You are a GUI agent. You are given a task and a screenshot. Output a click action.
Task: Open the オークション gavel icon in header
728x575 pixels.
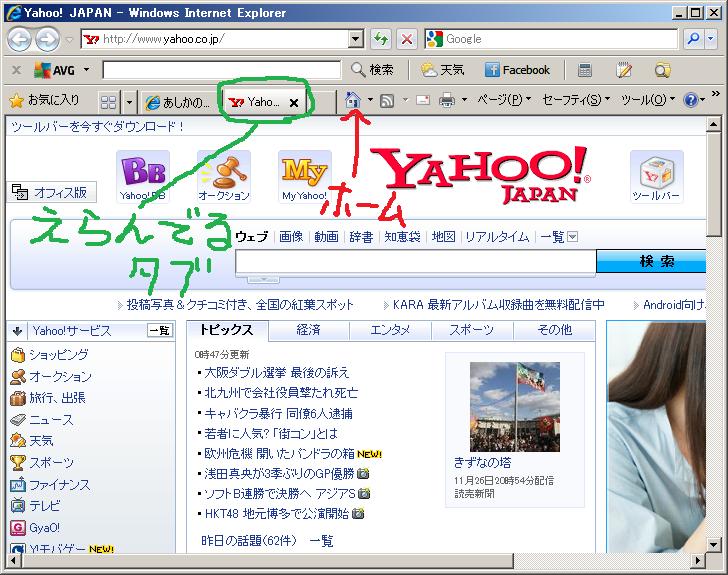[224, 176]
